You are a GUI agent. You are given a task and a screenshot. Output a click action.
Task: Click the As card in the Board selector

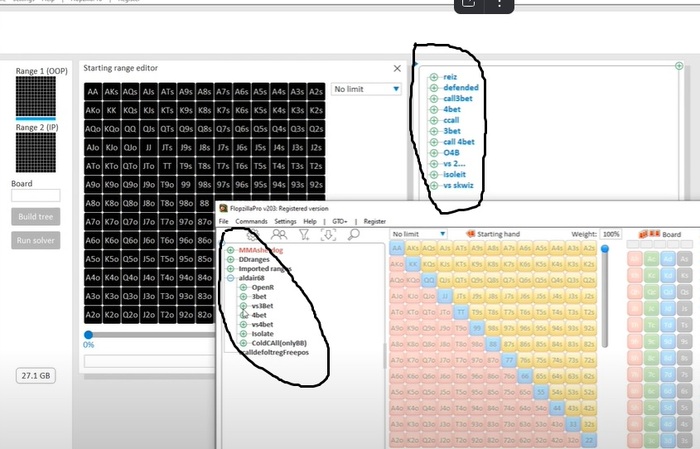[x=685, y=259]
